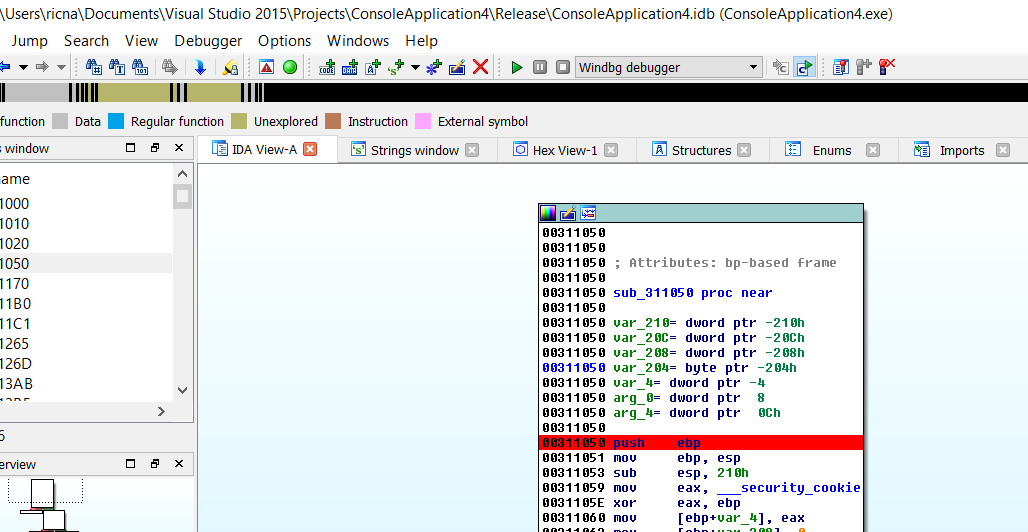The height and width of the screenshot is (532, 1028).
Task: Open the Windbg debugger dropdown
Action: (x=754, y=67)
